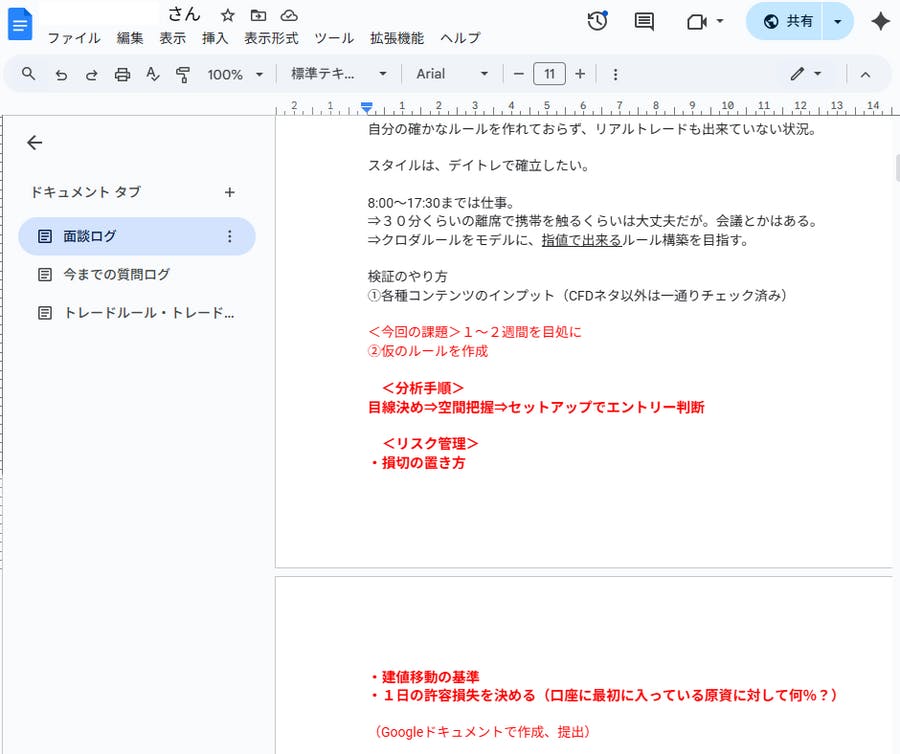Screen dimensions: 900x754
Task: Add a new document tab with plus
Action: coord(229,192)
